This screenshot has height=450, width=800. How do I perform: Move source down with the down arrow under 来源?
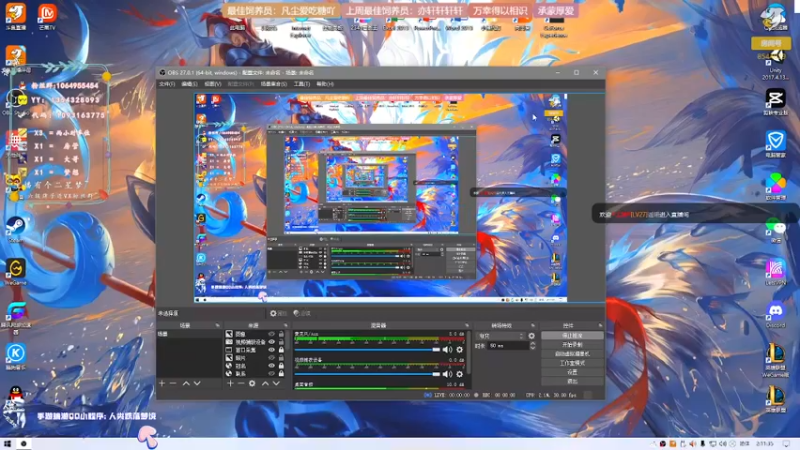(x=276, y=383)
